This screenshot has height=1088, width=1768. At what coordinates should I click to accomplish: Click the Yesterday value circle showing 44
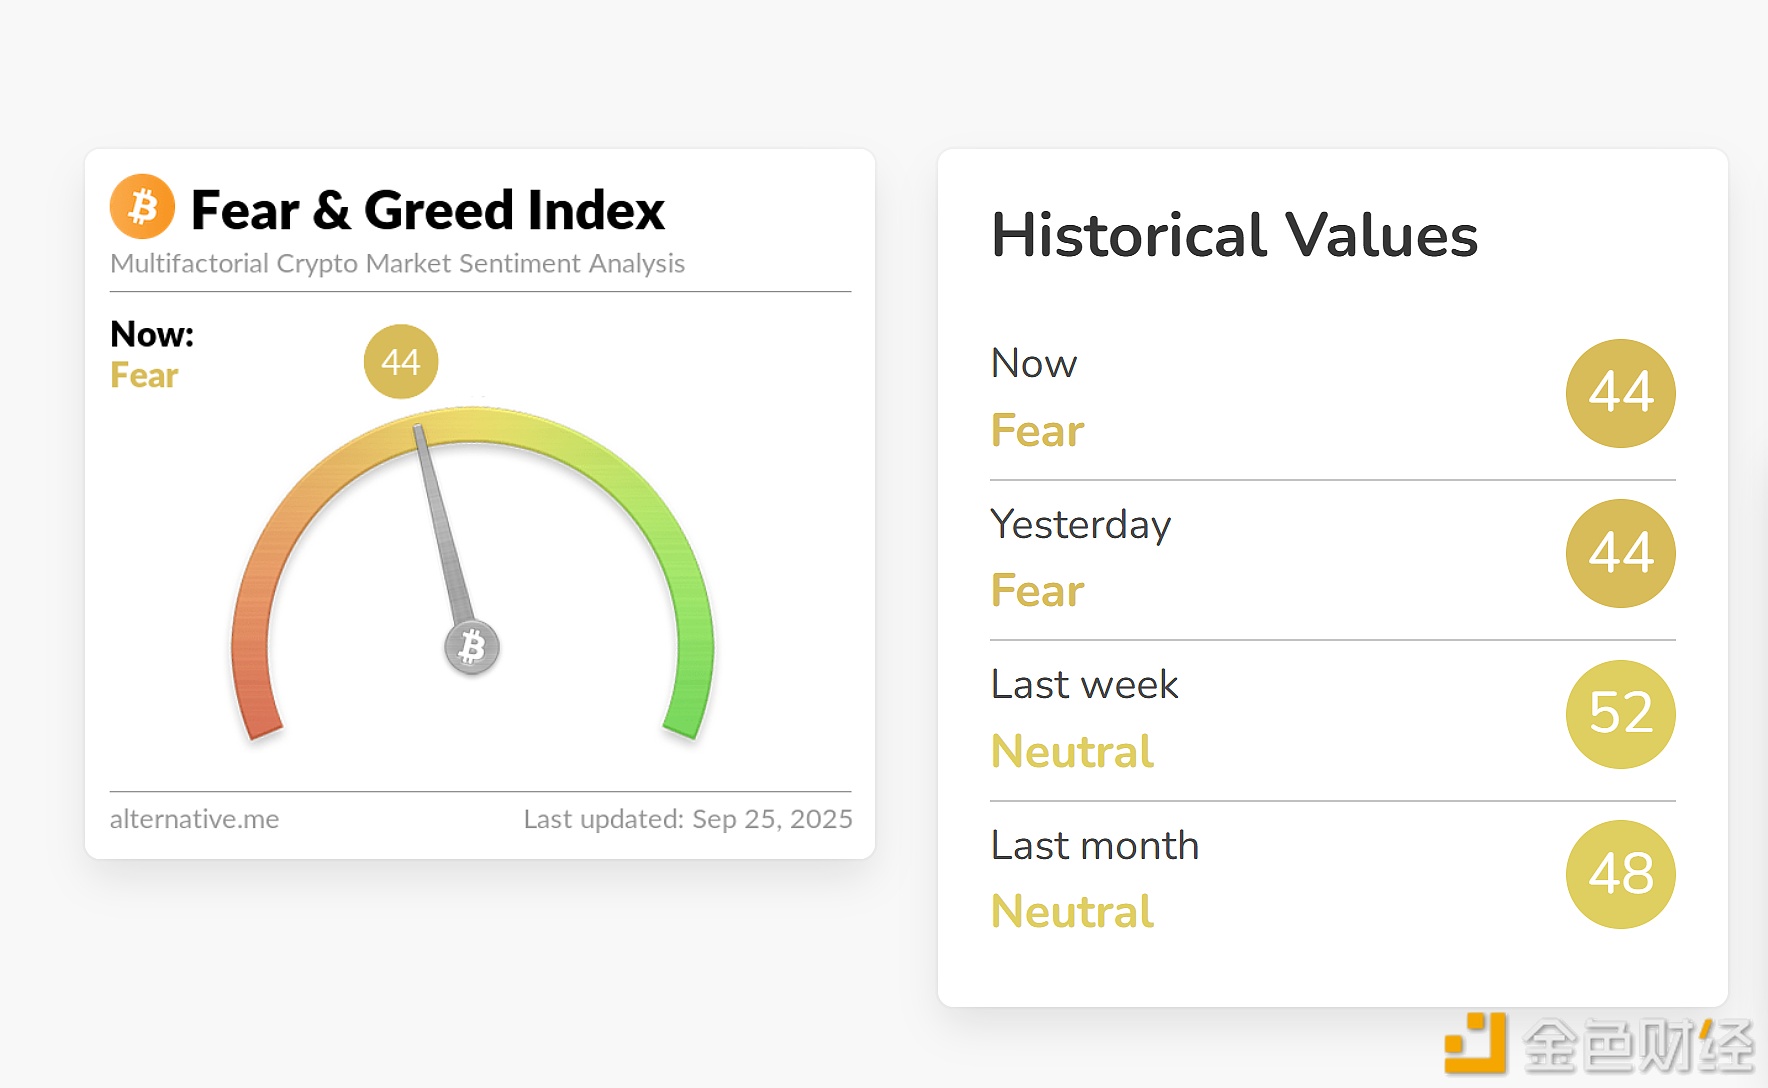pyautogui.click(x=1620, y=553)
